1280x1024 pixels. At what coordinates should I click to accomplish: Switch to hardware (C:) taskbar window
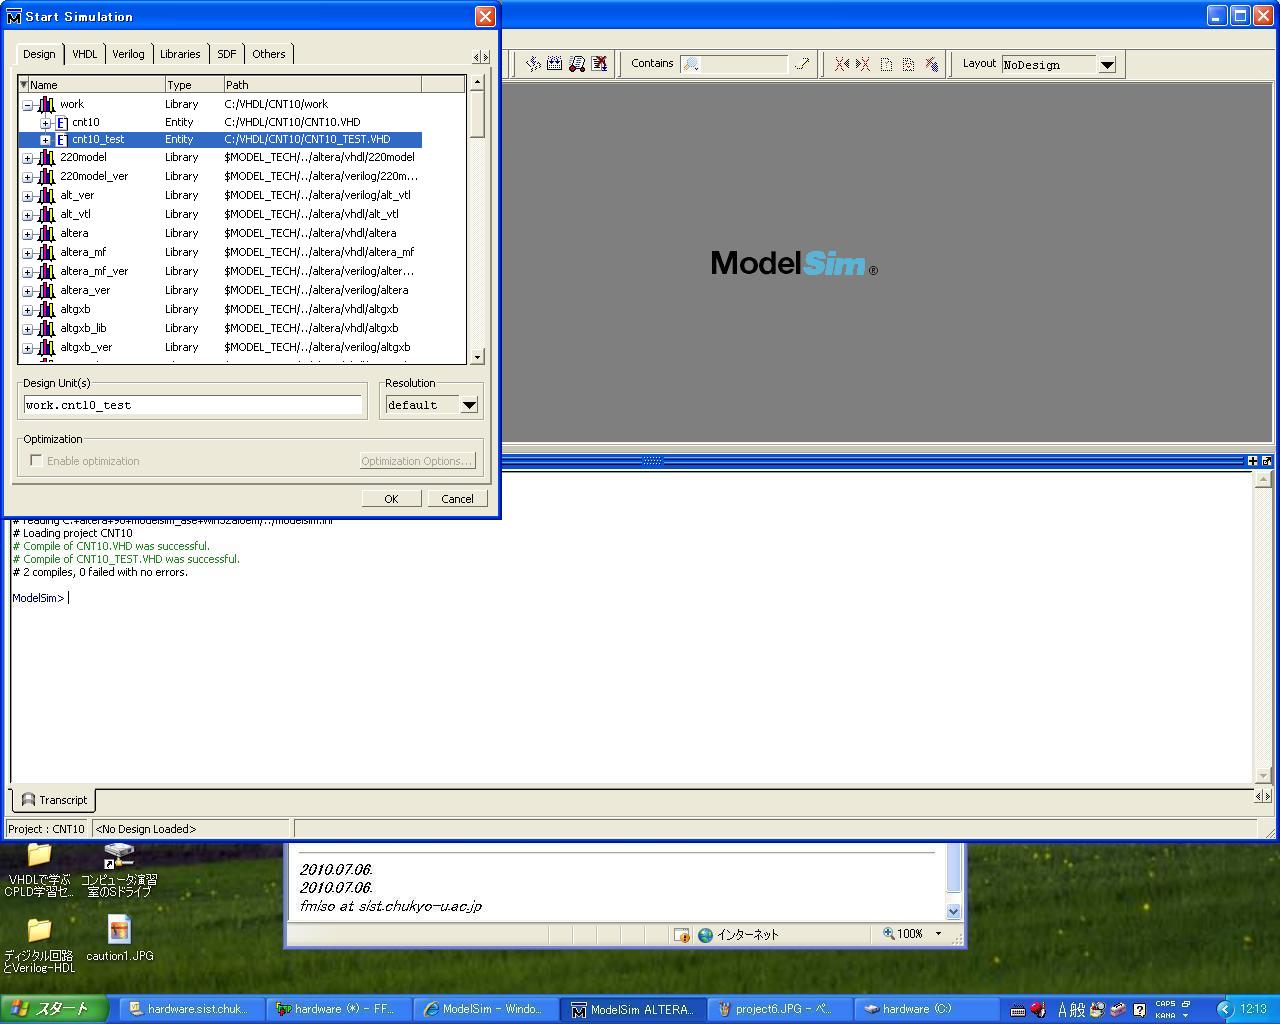[x=928, y=1010]
